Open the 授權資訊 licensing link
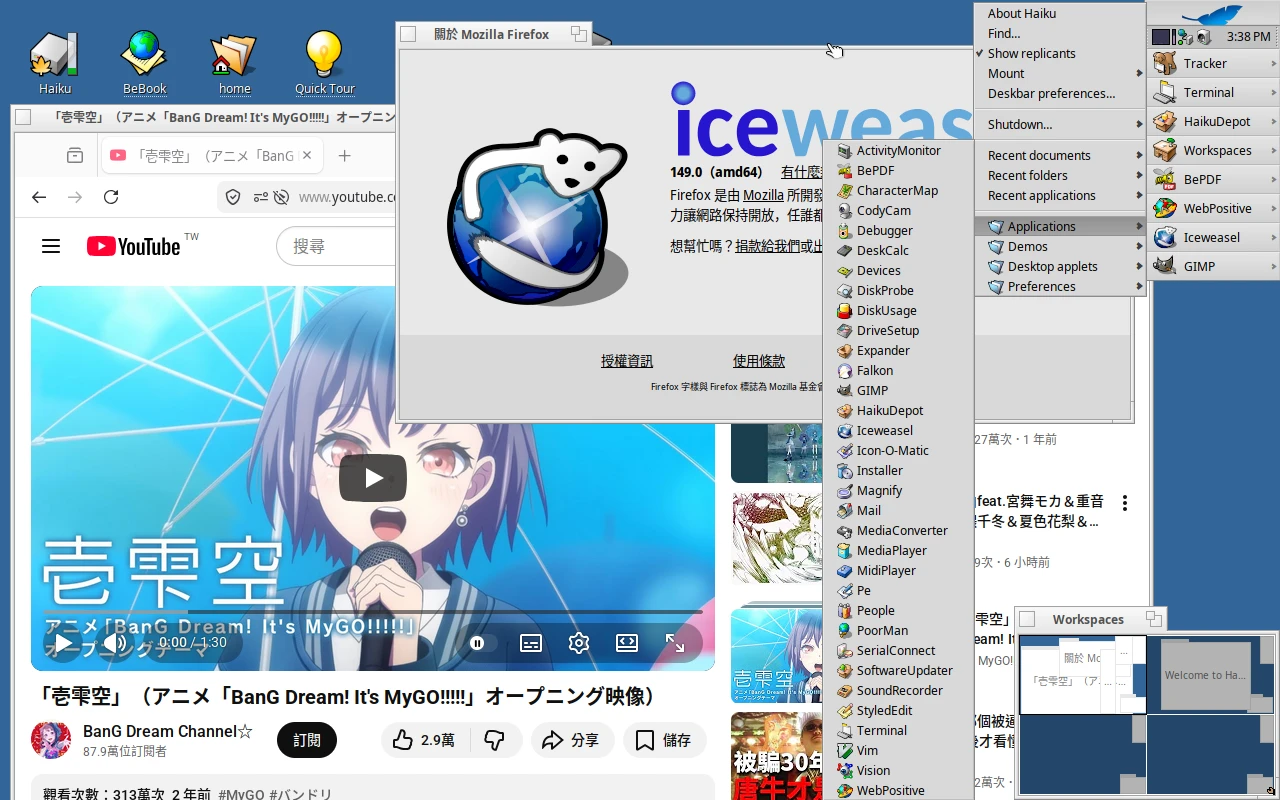 627,361
